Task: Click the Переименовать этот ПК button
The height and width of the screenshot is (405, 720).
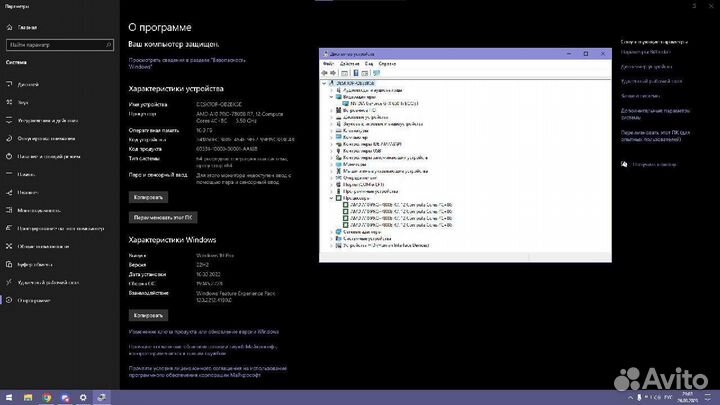Action: 162,216
